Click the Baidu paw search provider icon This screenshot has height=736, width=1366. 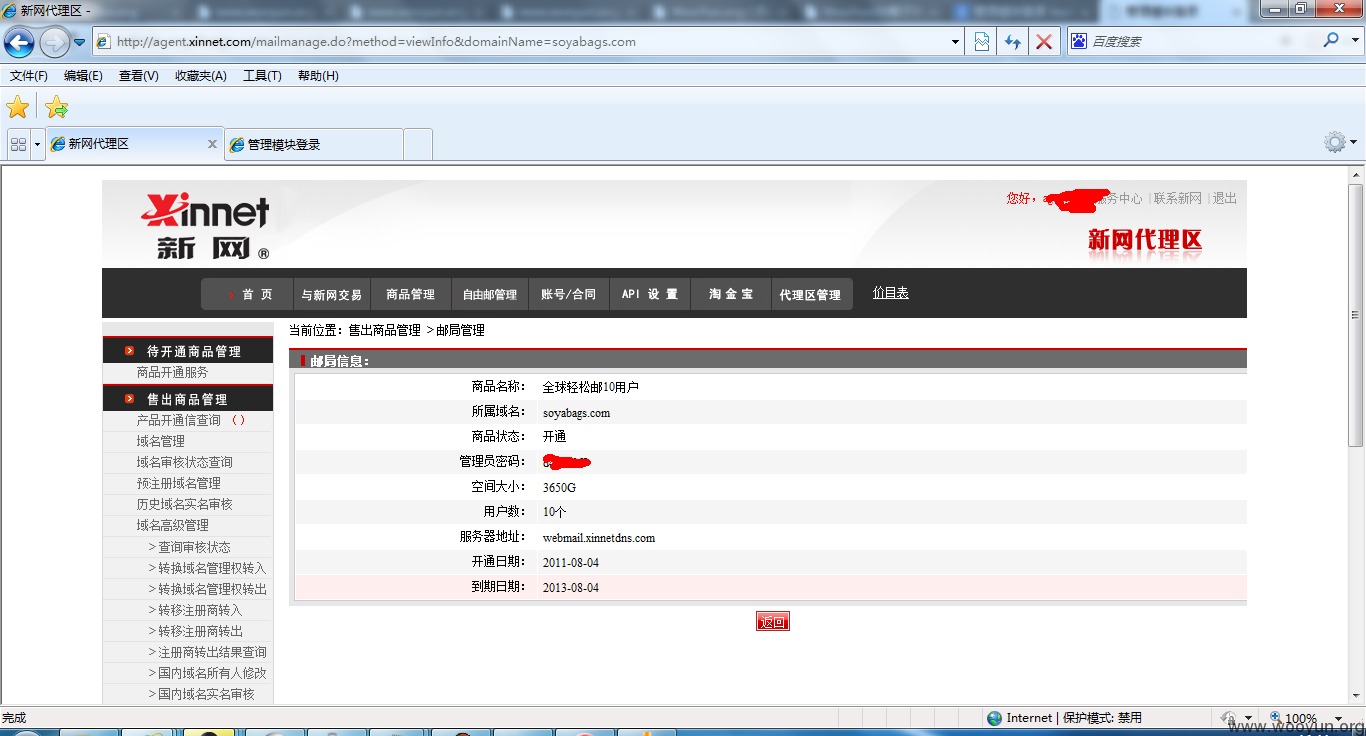click(x=1078, y=41)
